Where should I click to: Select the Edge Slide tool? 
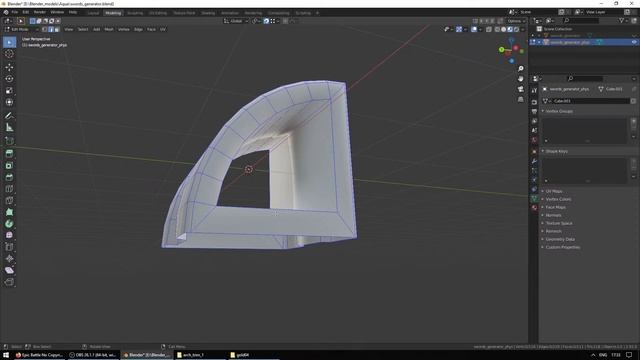9,247
